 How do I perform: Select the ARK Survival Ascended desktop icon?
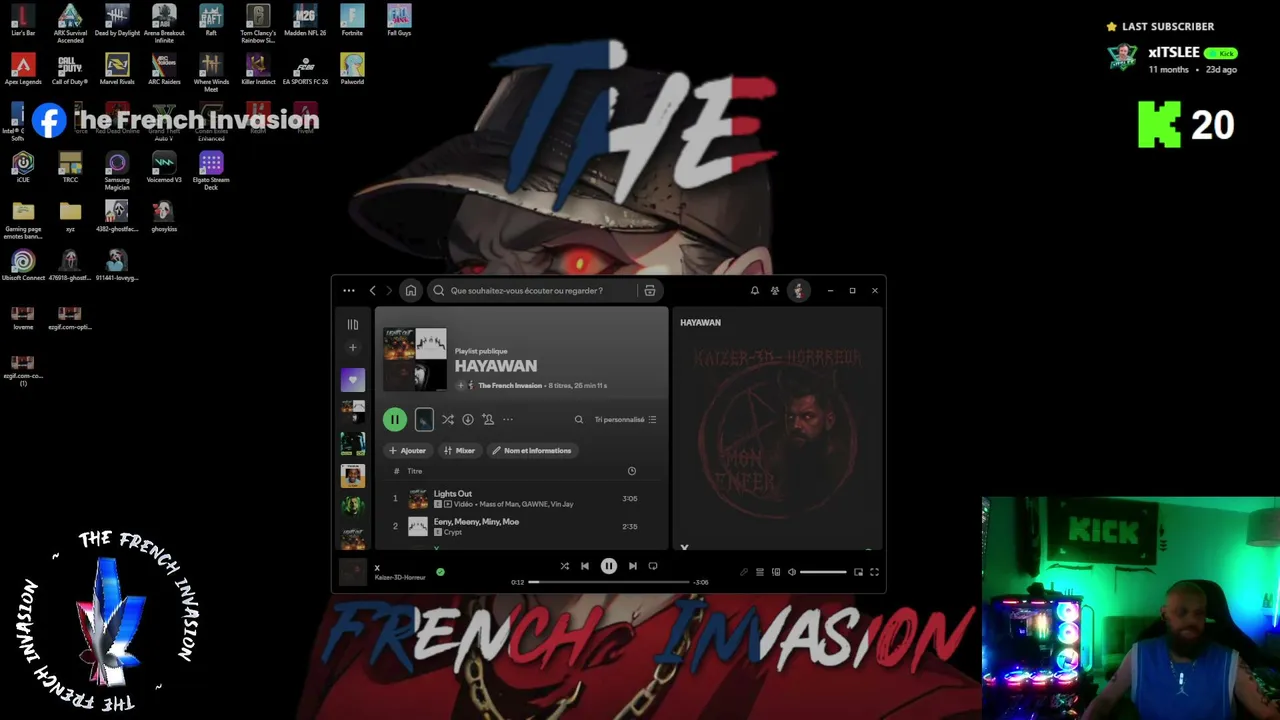point(70,24)
